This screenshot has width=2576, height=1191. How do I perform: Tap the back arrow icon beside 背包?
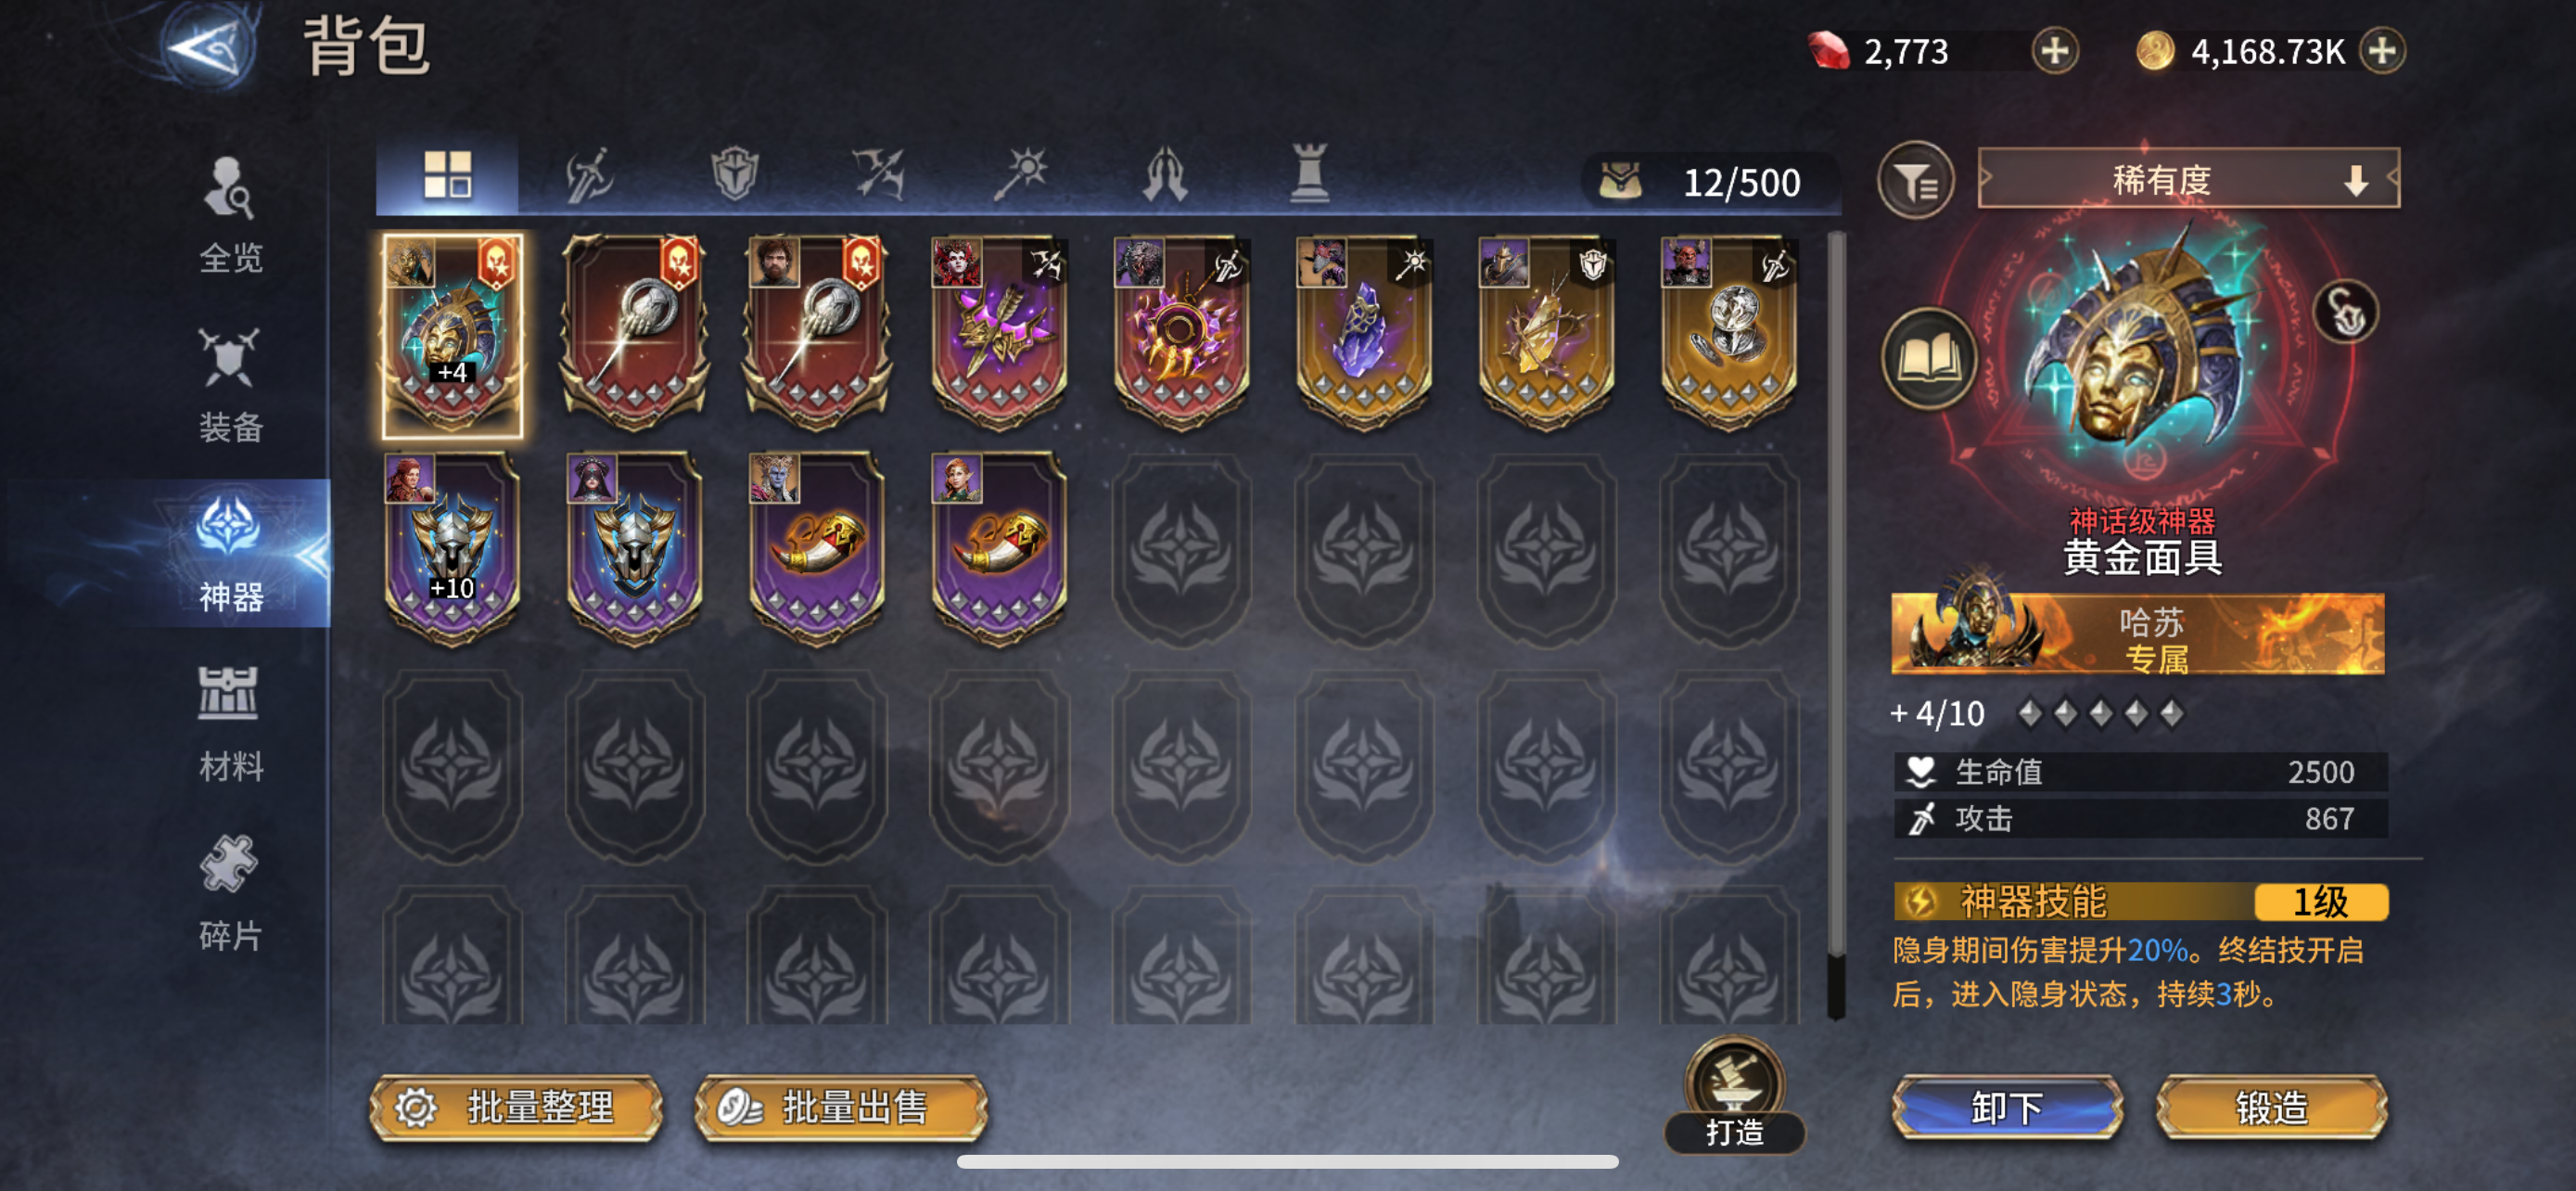point(208,46)
